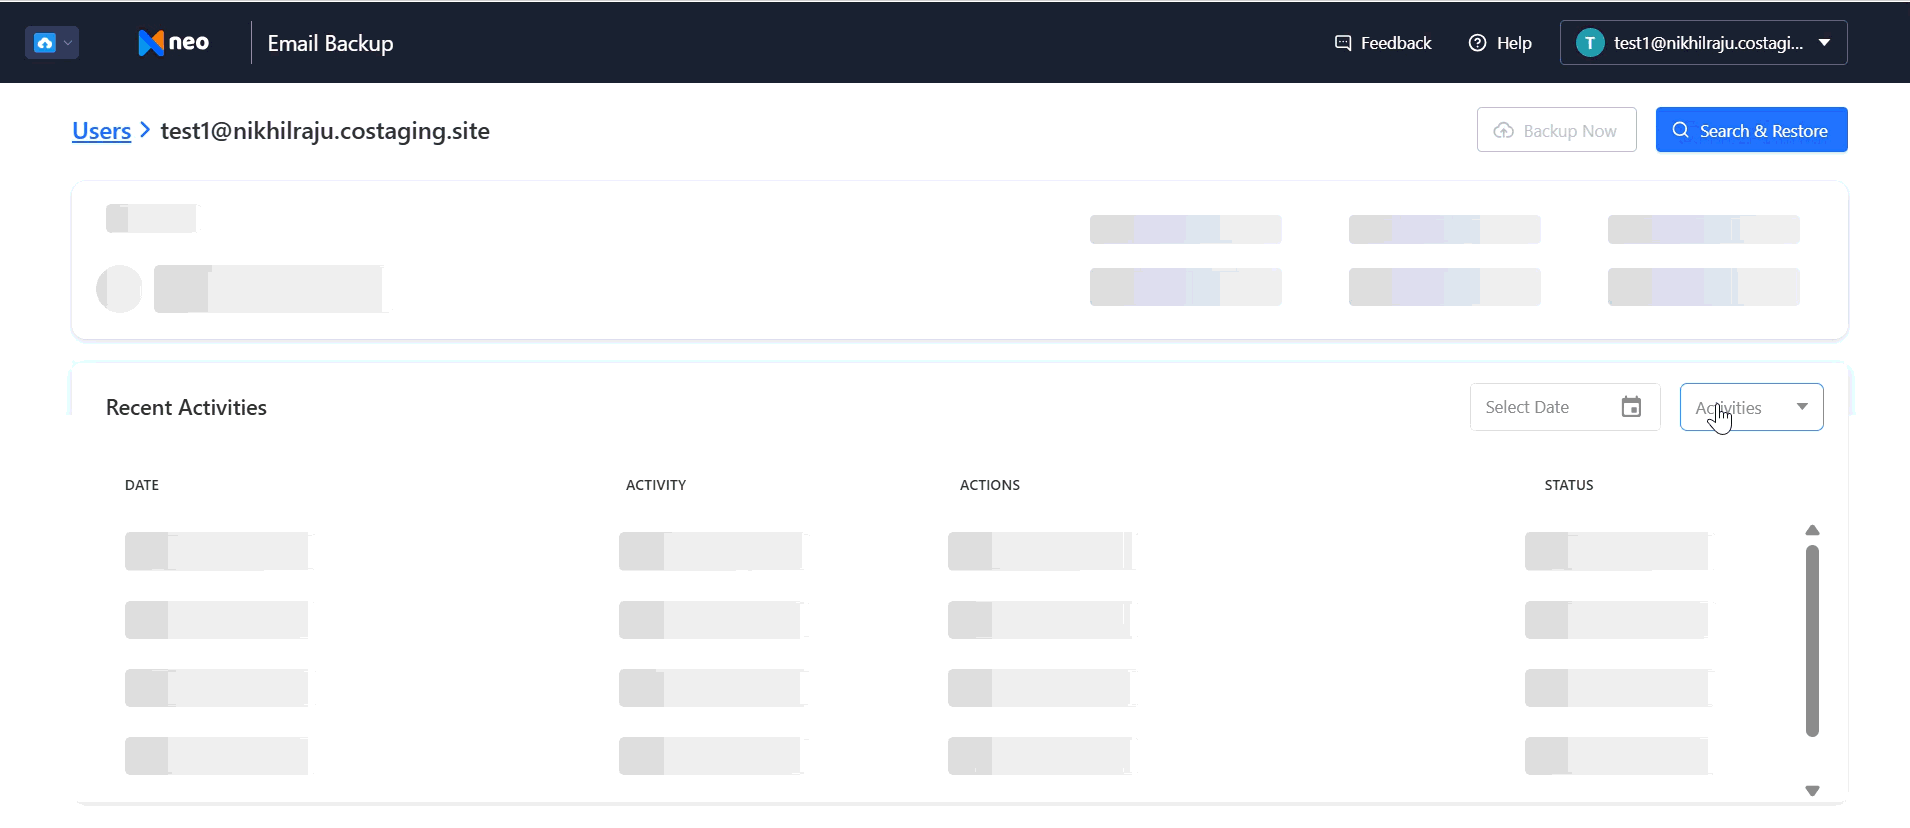Click the Feedback chat icon
Image resolution: width=1910 pixels, height=828 pixels.
click(1343, 43)
